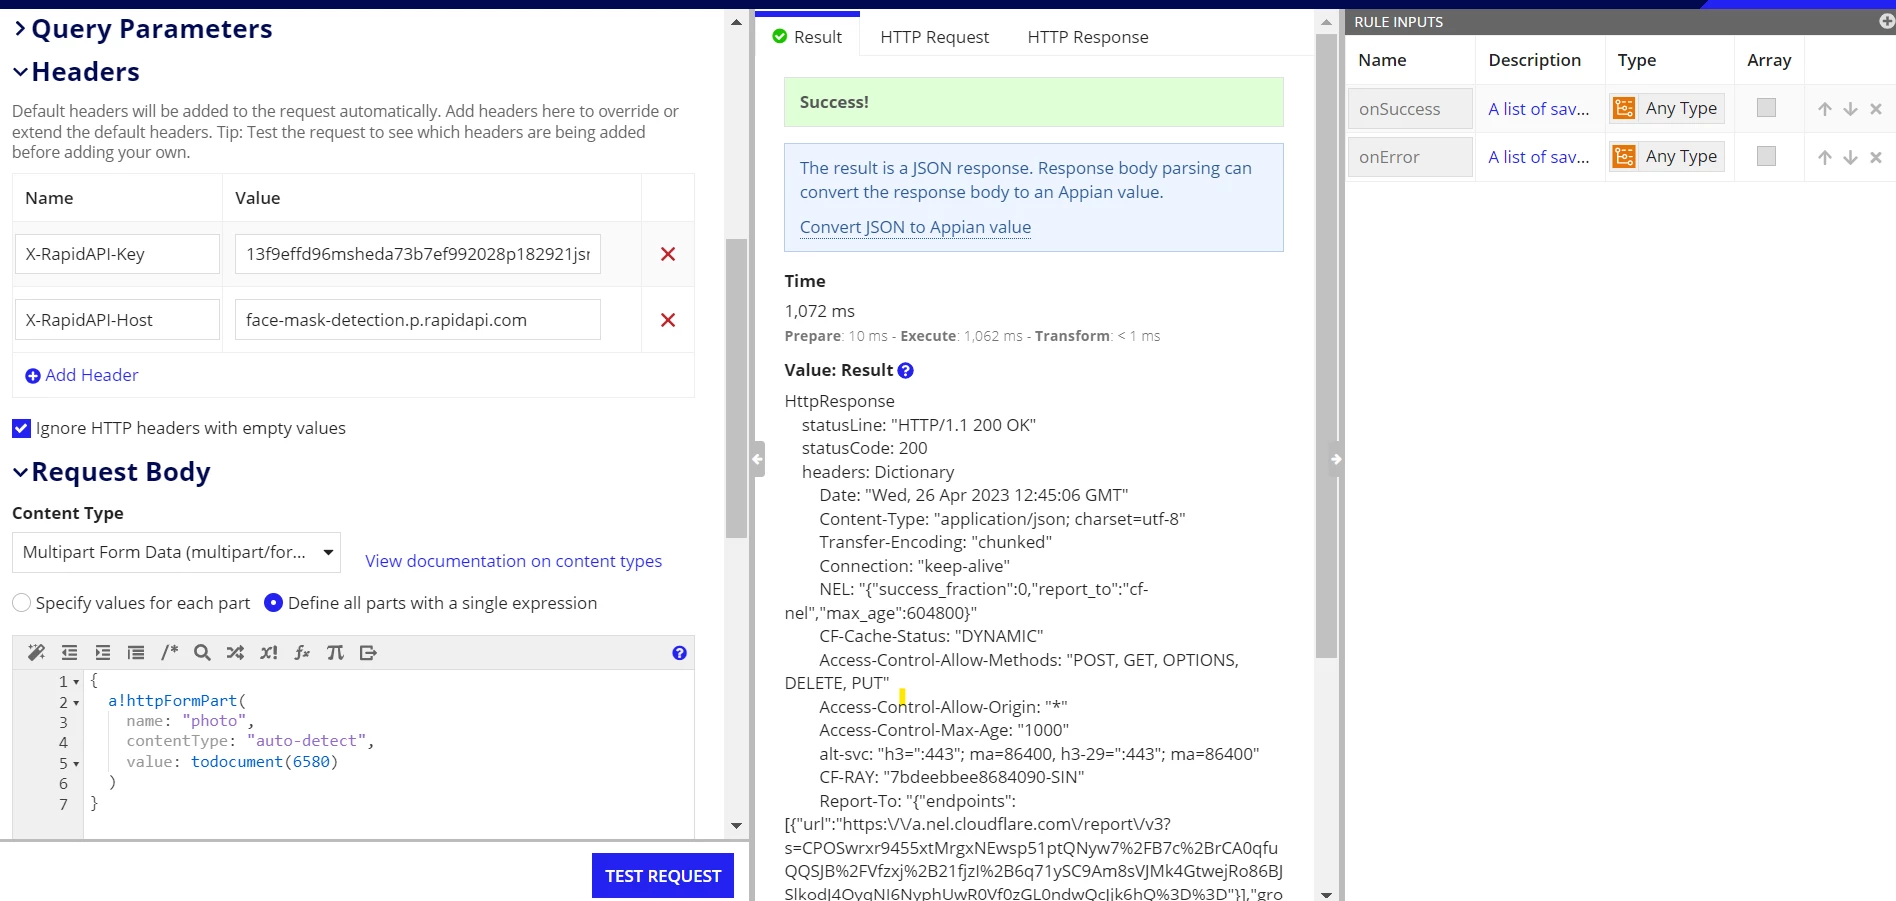
Task: Click the onError name field
Action: click(x=1410, y=157)
